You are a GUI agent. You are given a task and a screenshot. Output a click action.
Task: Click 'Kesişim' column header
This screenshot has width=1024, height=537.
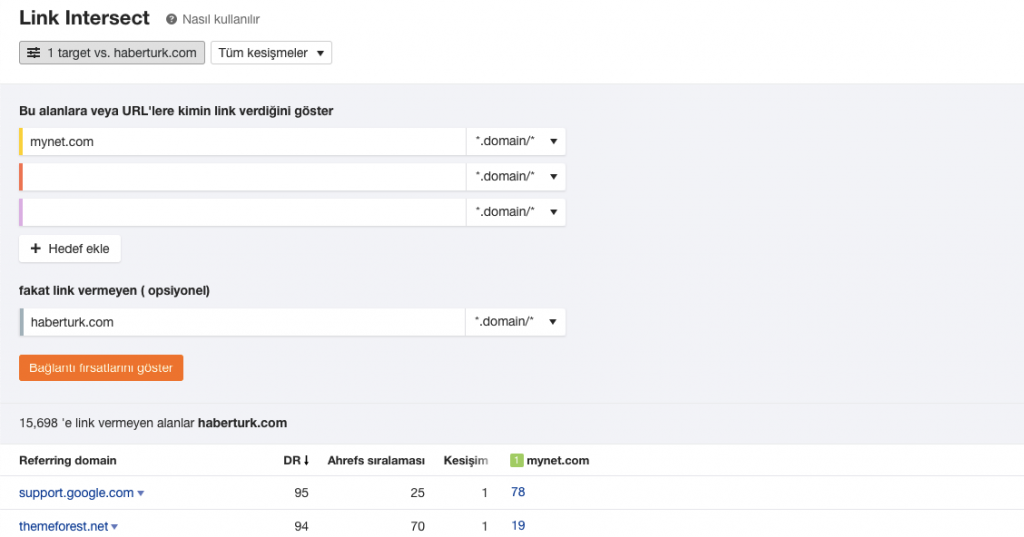pyautogui.click(x=466, y=461)
